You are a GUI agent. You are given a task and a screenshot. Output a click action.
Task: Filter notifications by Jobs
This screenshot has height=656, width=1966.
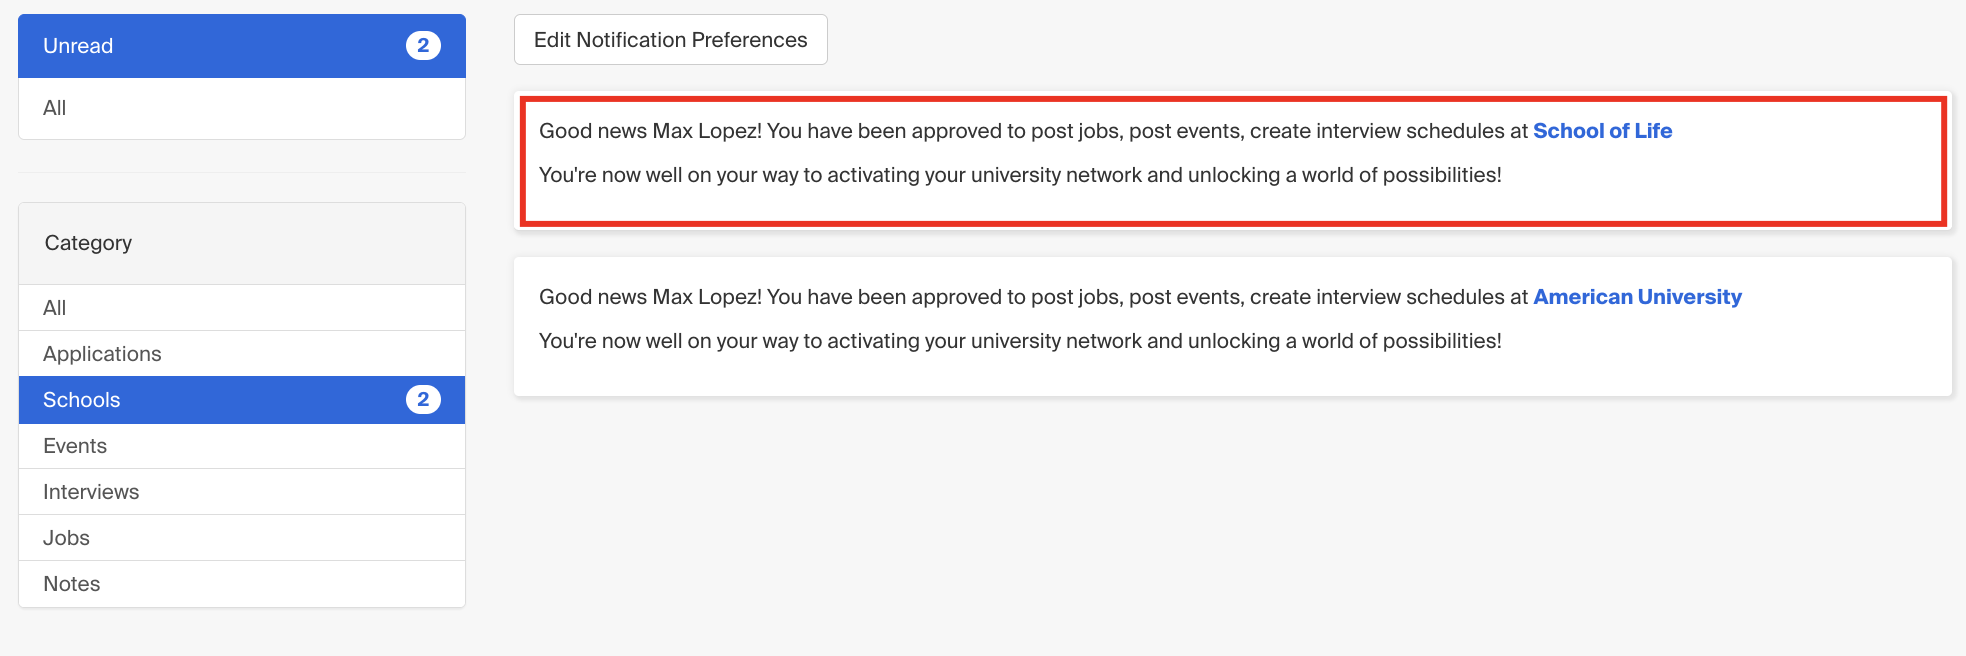[x=242, y=538]
